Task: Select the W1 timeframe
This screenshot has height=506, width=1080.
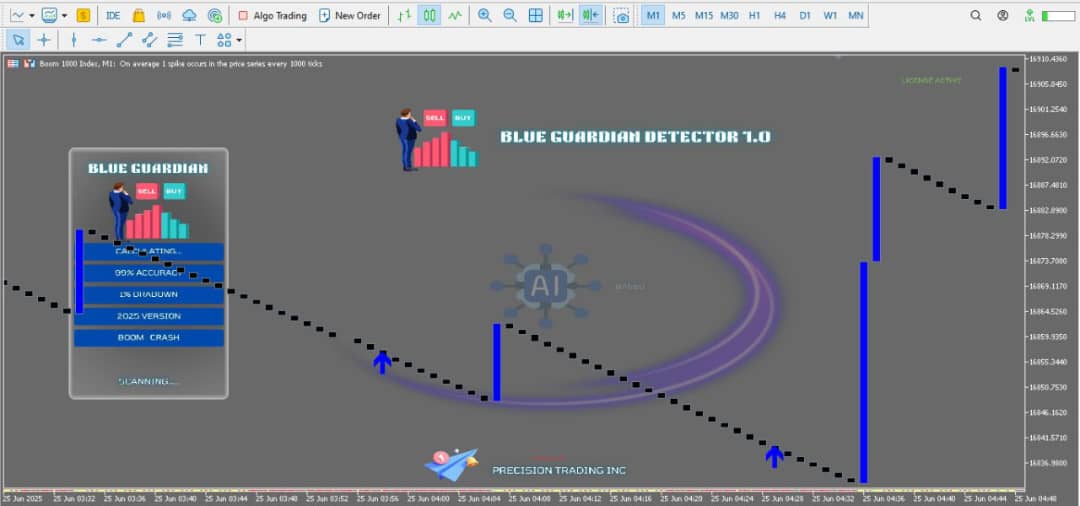Action: 831,15
